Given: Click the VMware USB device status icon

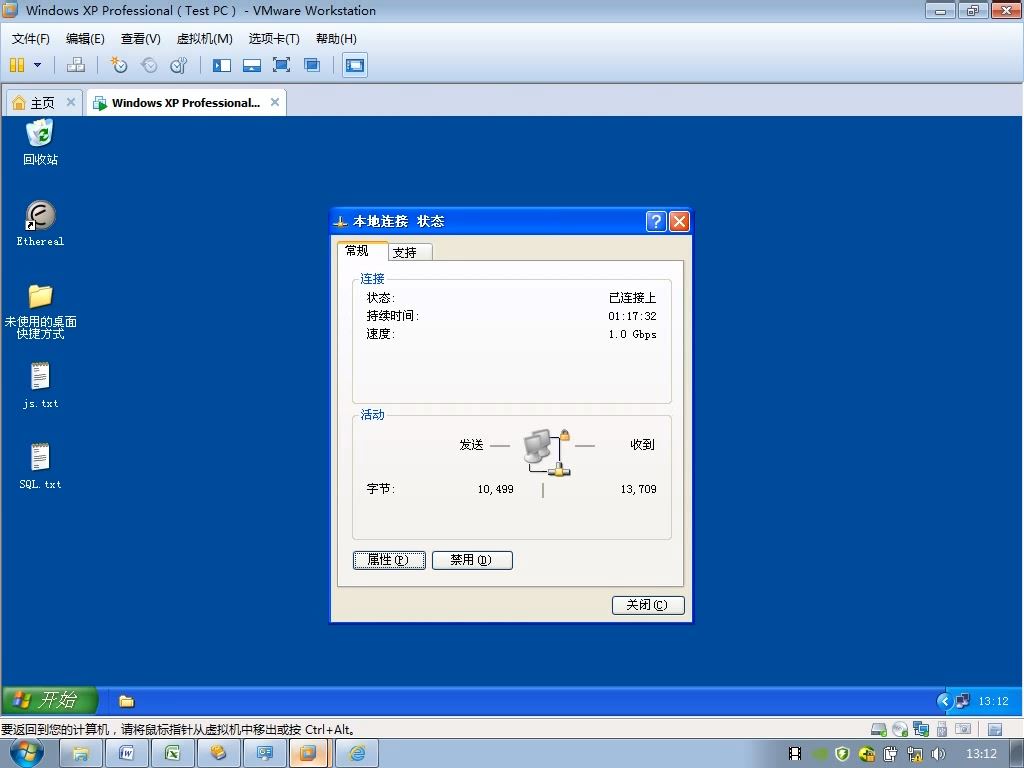Looking at the screenshot, I should [x=942, y=729].
